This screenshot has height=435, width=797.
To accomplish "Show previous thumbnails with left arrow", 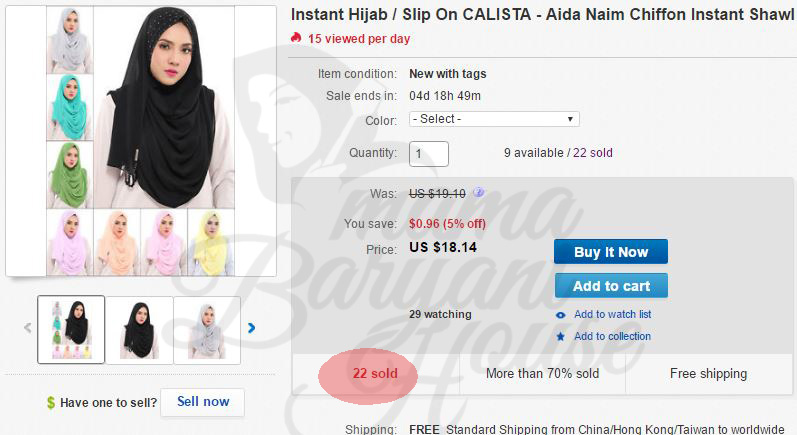I will click(x=27, y=327).
